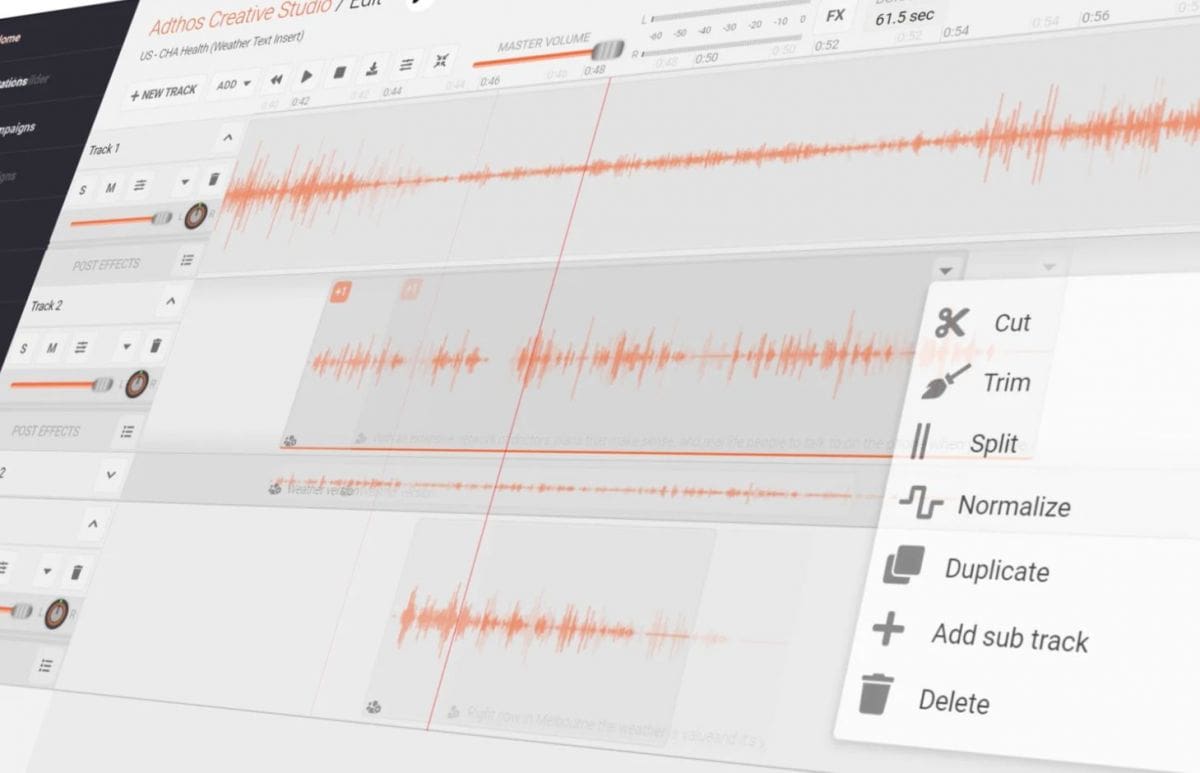The image size is (1200, 773).
Task: Click the Download export icon in toolbar
Action: [x=373, y=68]
